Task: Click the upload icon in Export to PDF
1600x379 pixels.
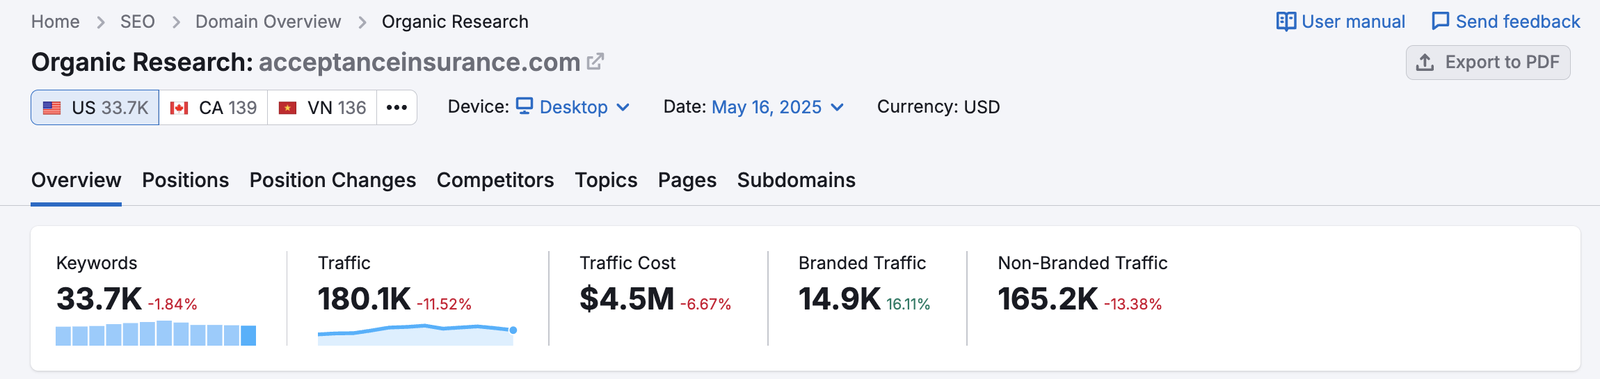Action: pyautogui.click(x=1425, y=62)
